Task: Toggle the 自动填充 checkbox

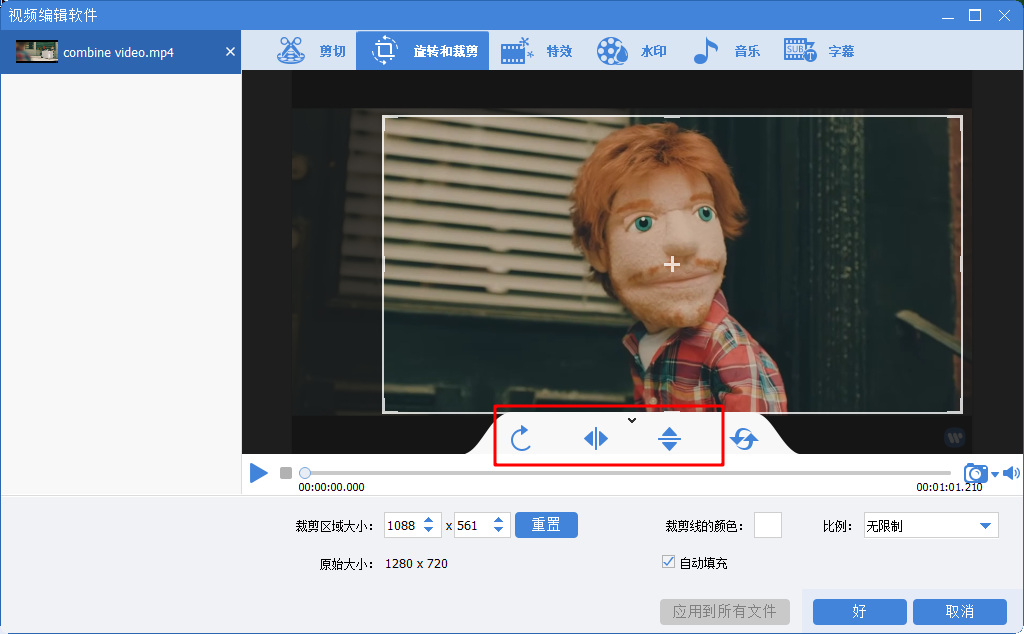Action: pos(668,562)
